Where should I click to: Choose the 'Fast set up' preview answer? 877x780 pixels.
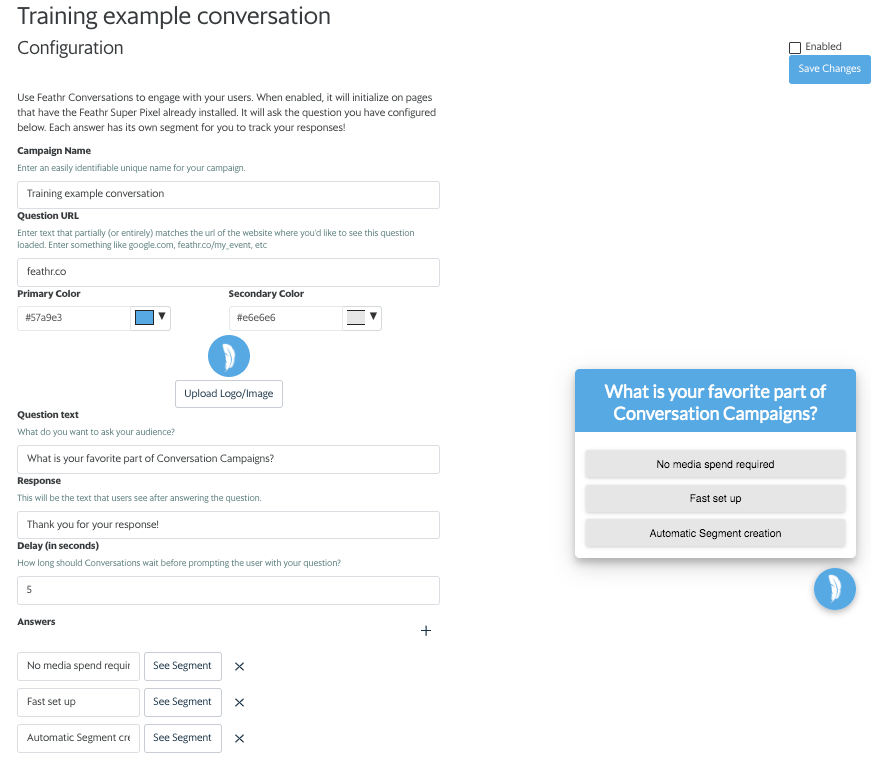point(715,498)
